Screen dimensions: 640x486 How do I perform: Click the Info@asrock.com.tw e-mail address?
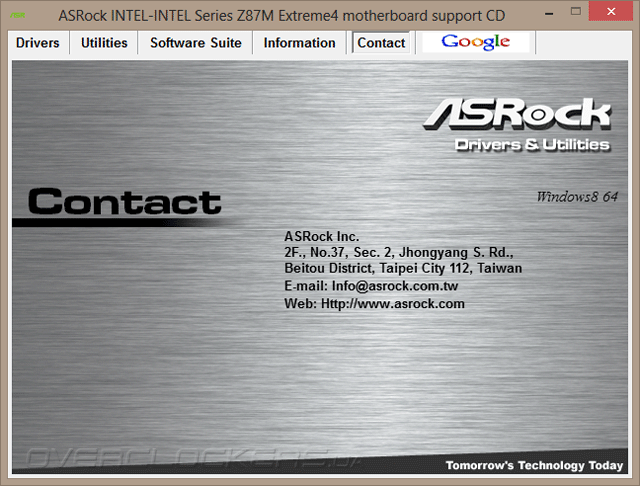click(395, 286)
